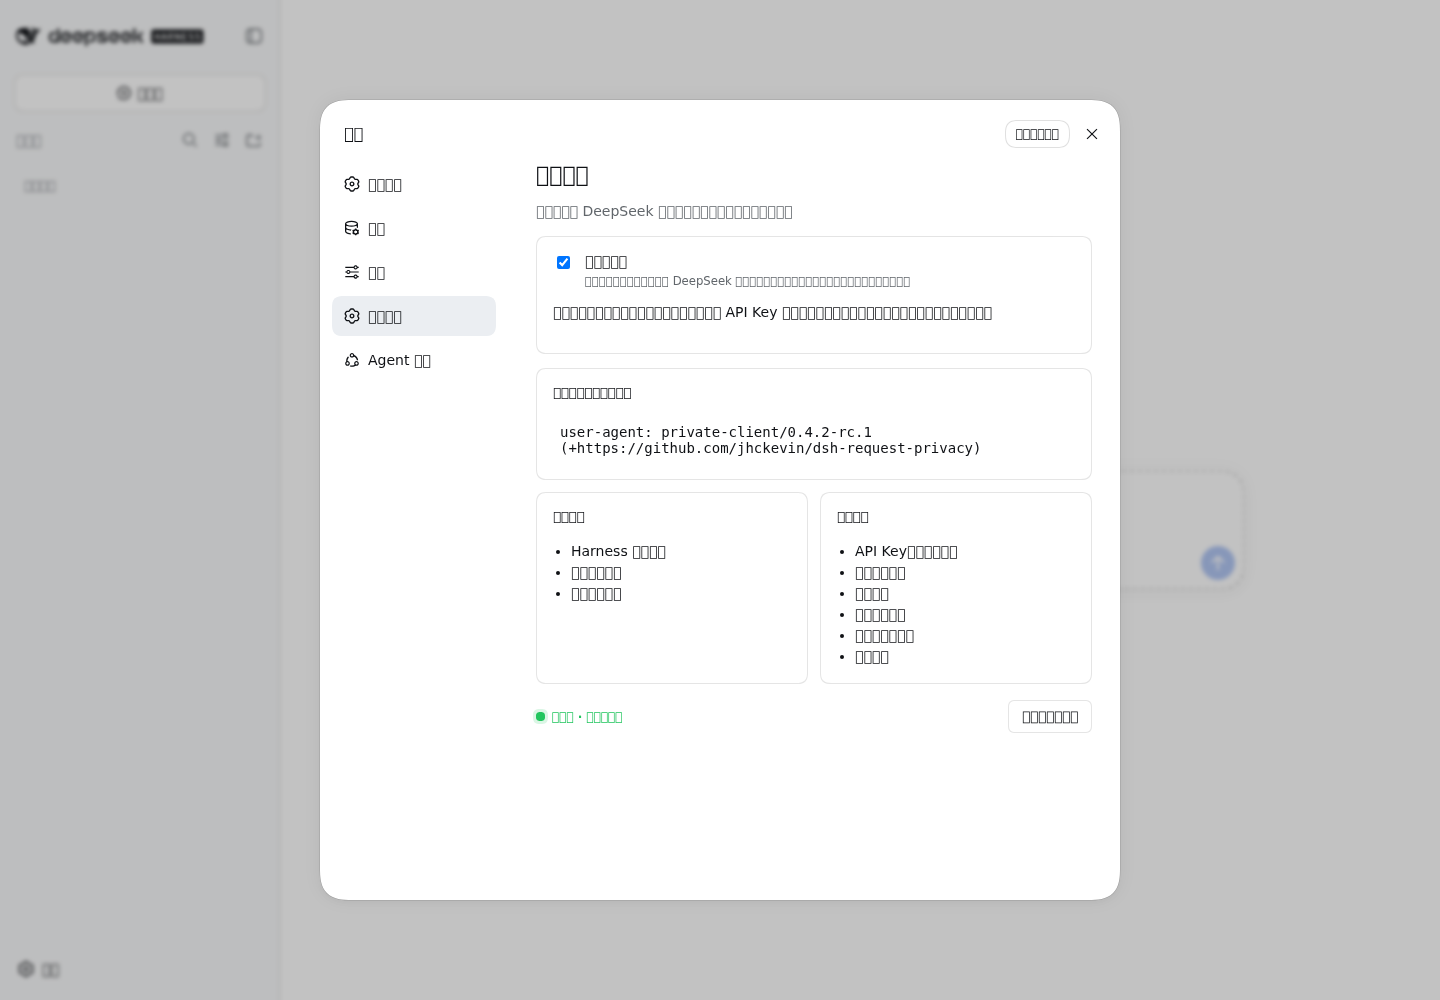Viewport: 1440px width, 1000px height.
Task: Click the blue send arrow button in background
Action: click(1218, 563)
